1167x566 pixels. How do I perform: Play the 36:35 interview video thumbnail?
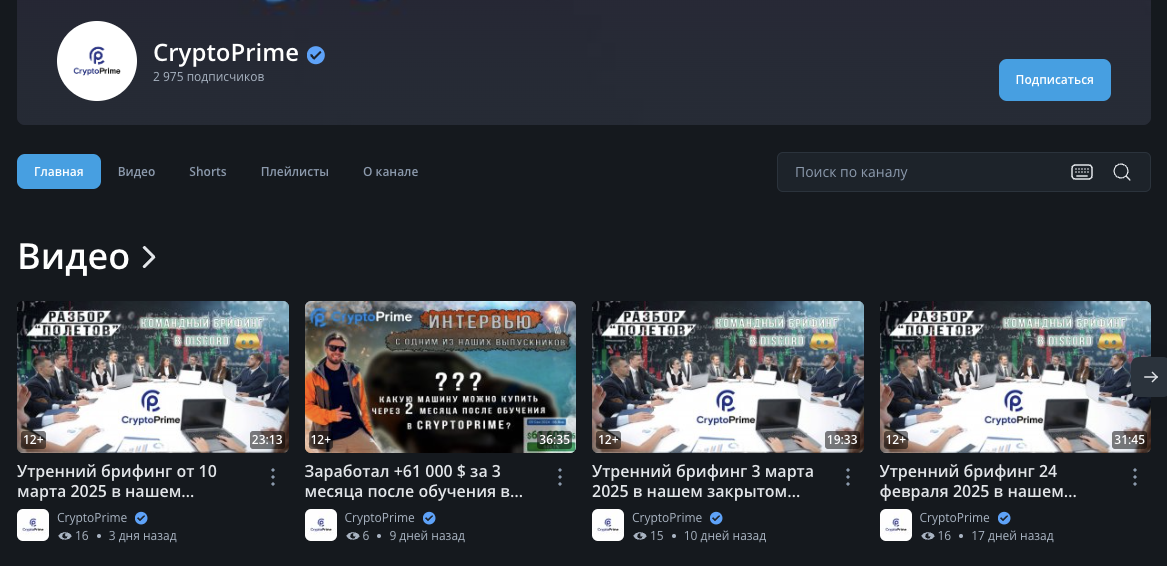point(441,377)
